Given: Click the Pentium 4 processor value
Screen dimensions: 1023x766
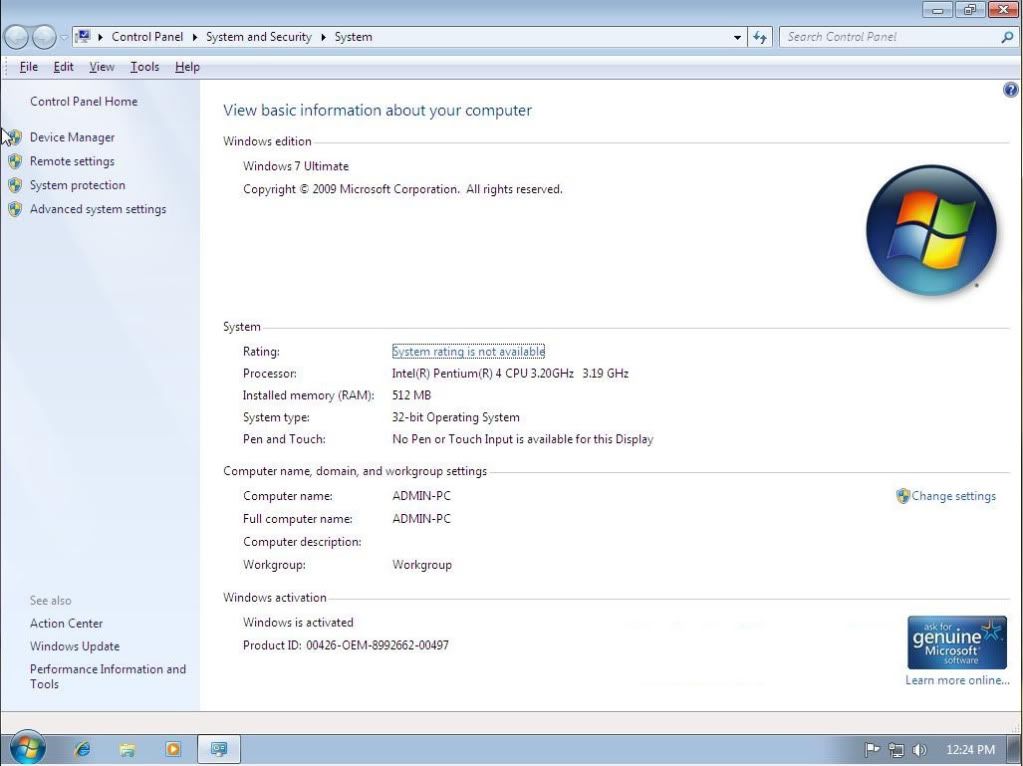Looking at the screenshot, I should pyautogui.click(x=510, y=374).
